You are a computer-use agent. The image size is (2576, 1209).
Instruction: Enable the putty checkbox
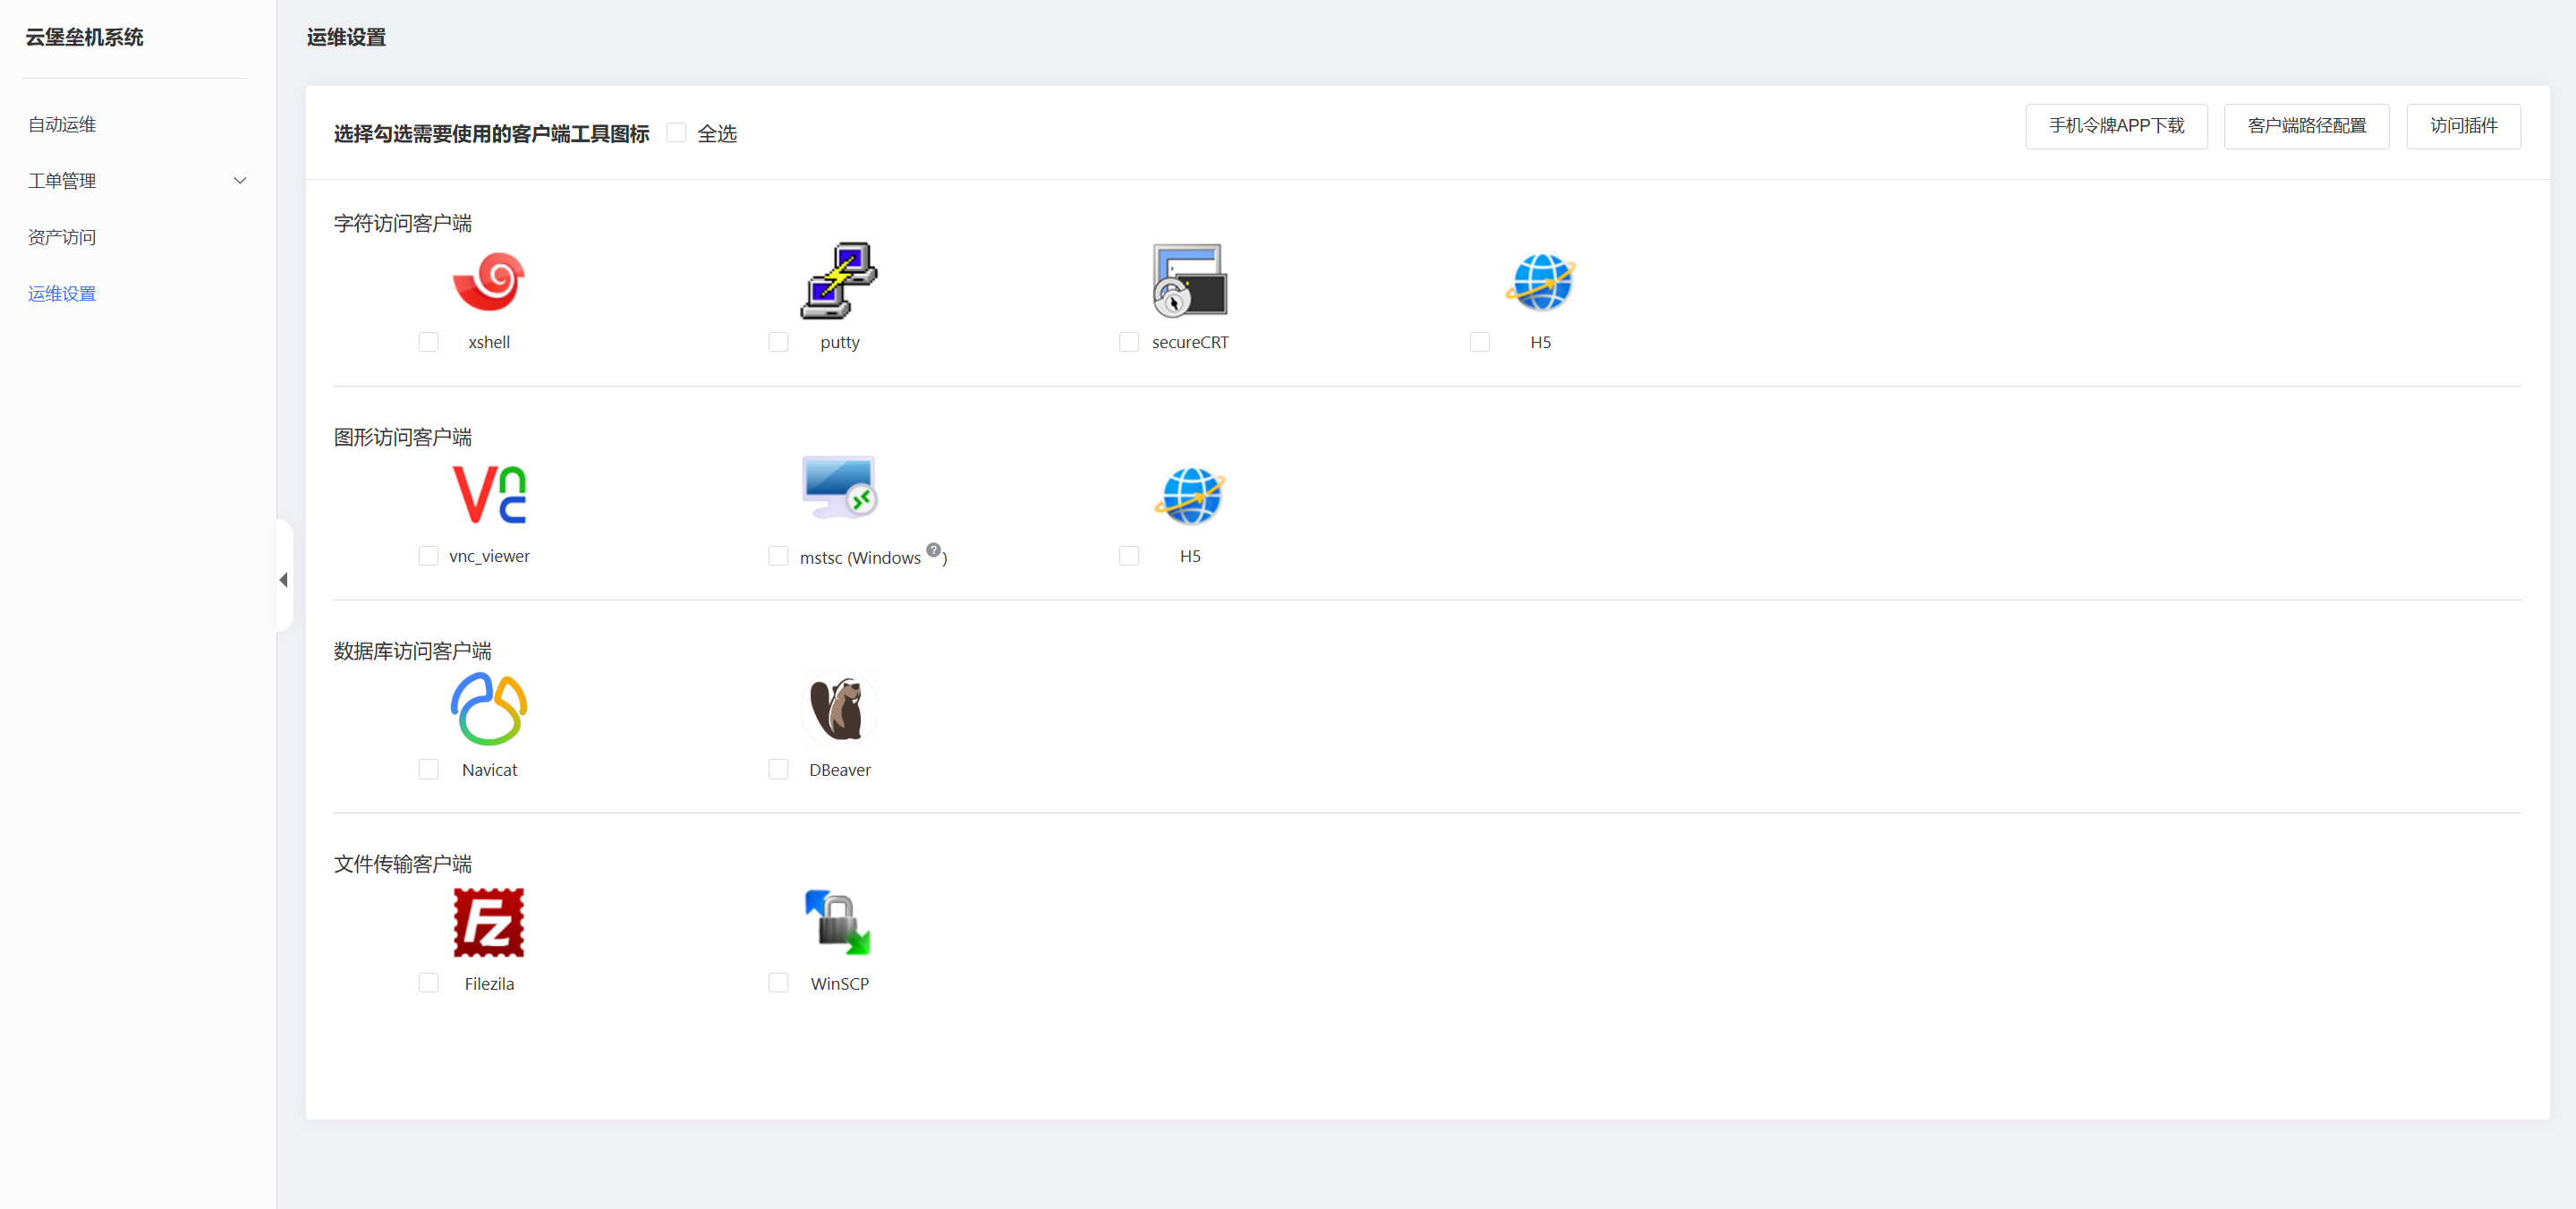778,342
